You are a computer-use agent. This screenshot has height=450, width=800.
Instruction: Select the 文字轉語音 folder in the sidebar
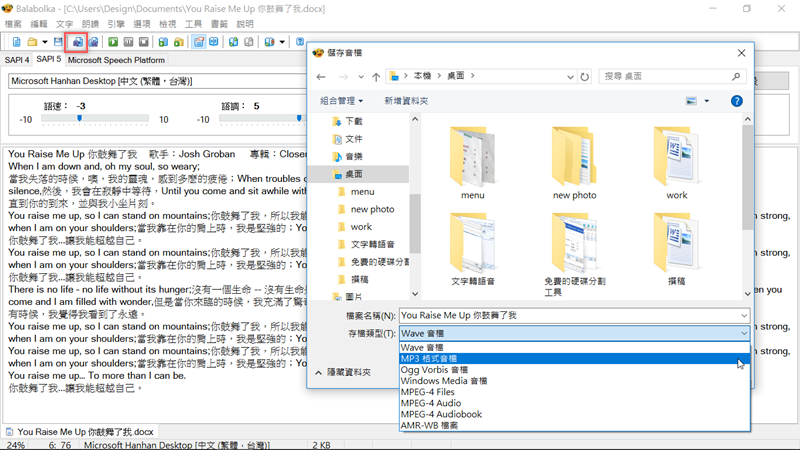click(372, 244)
